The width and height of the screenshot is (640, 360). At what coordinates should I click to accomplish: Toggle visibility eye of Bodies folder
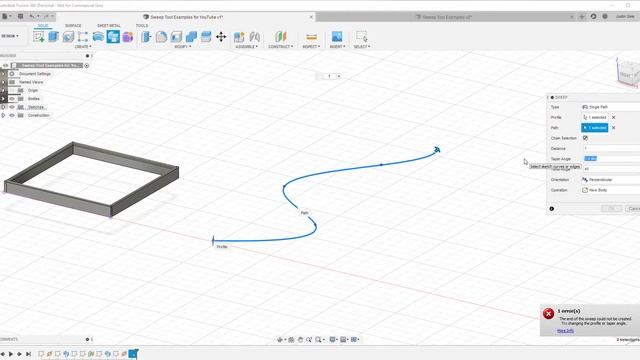click(x=12, y=99)
